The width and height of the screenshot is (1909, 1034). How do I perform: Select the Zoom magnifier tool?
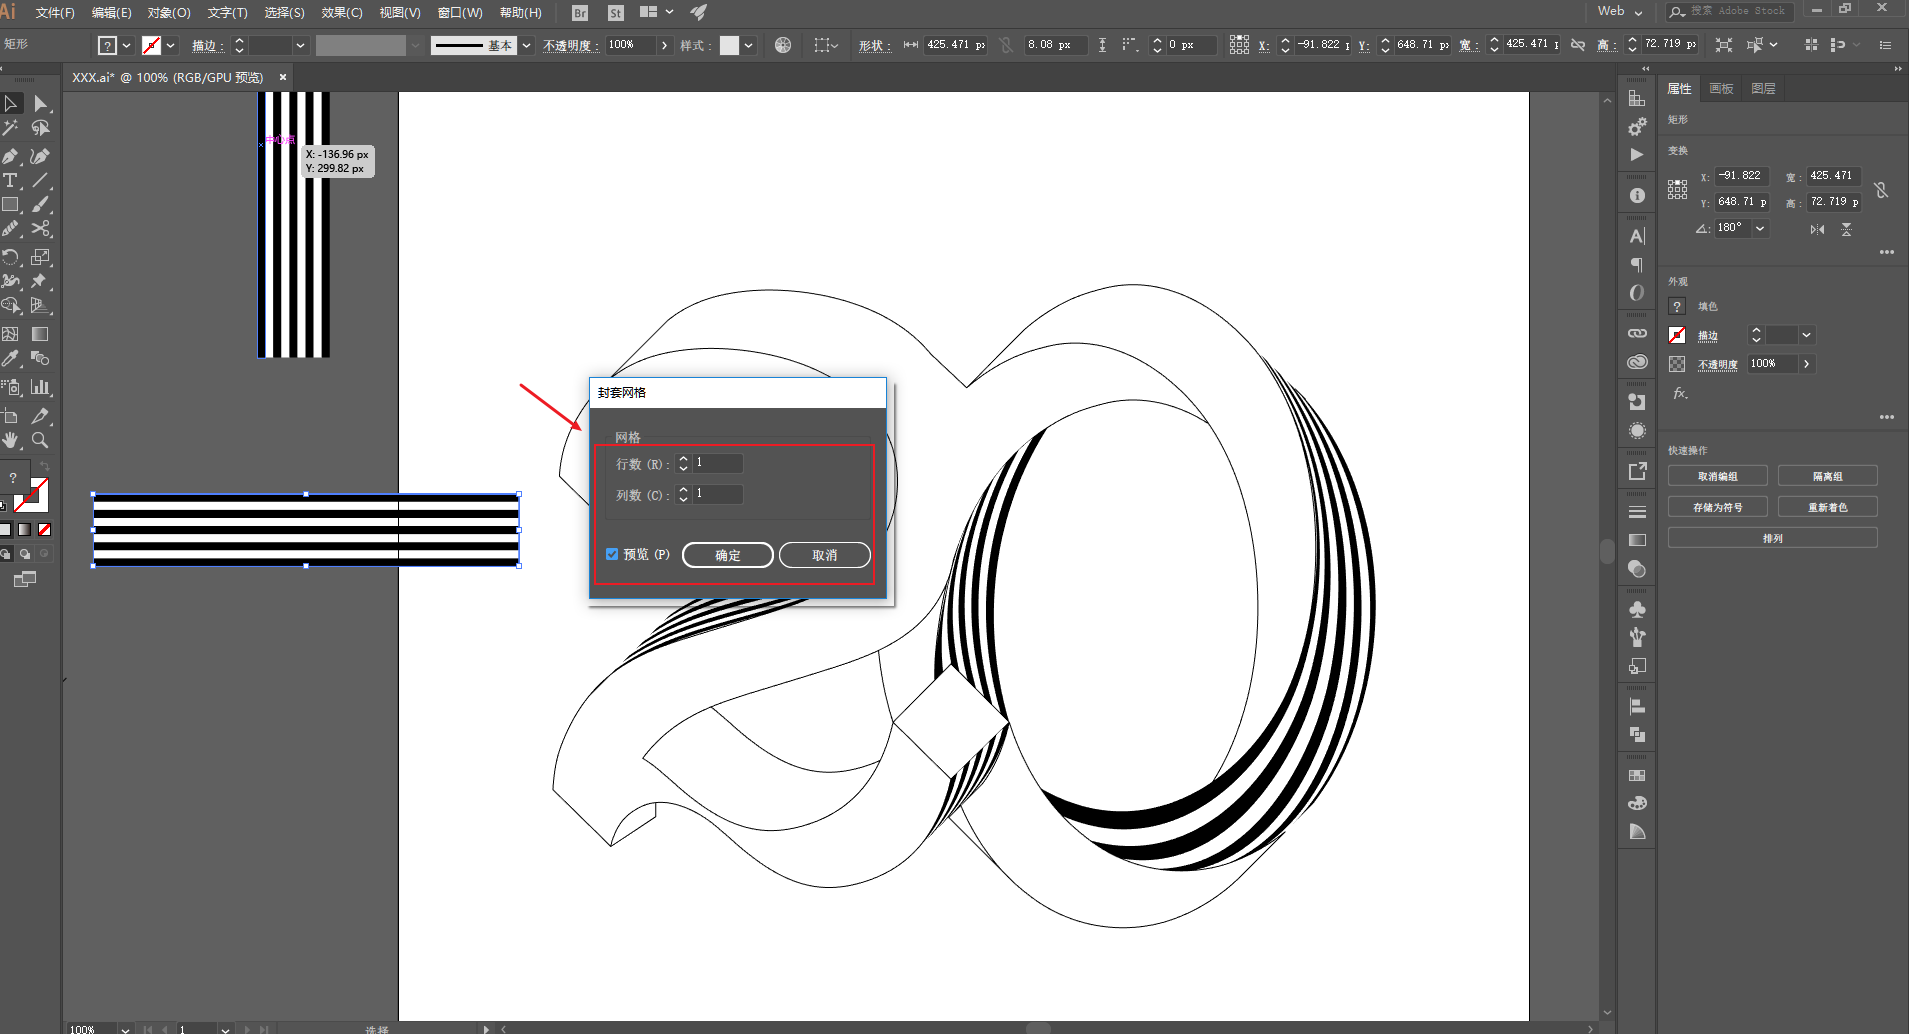(x=40, y=440)
